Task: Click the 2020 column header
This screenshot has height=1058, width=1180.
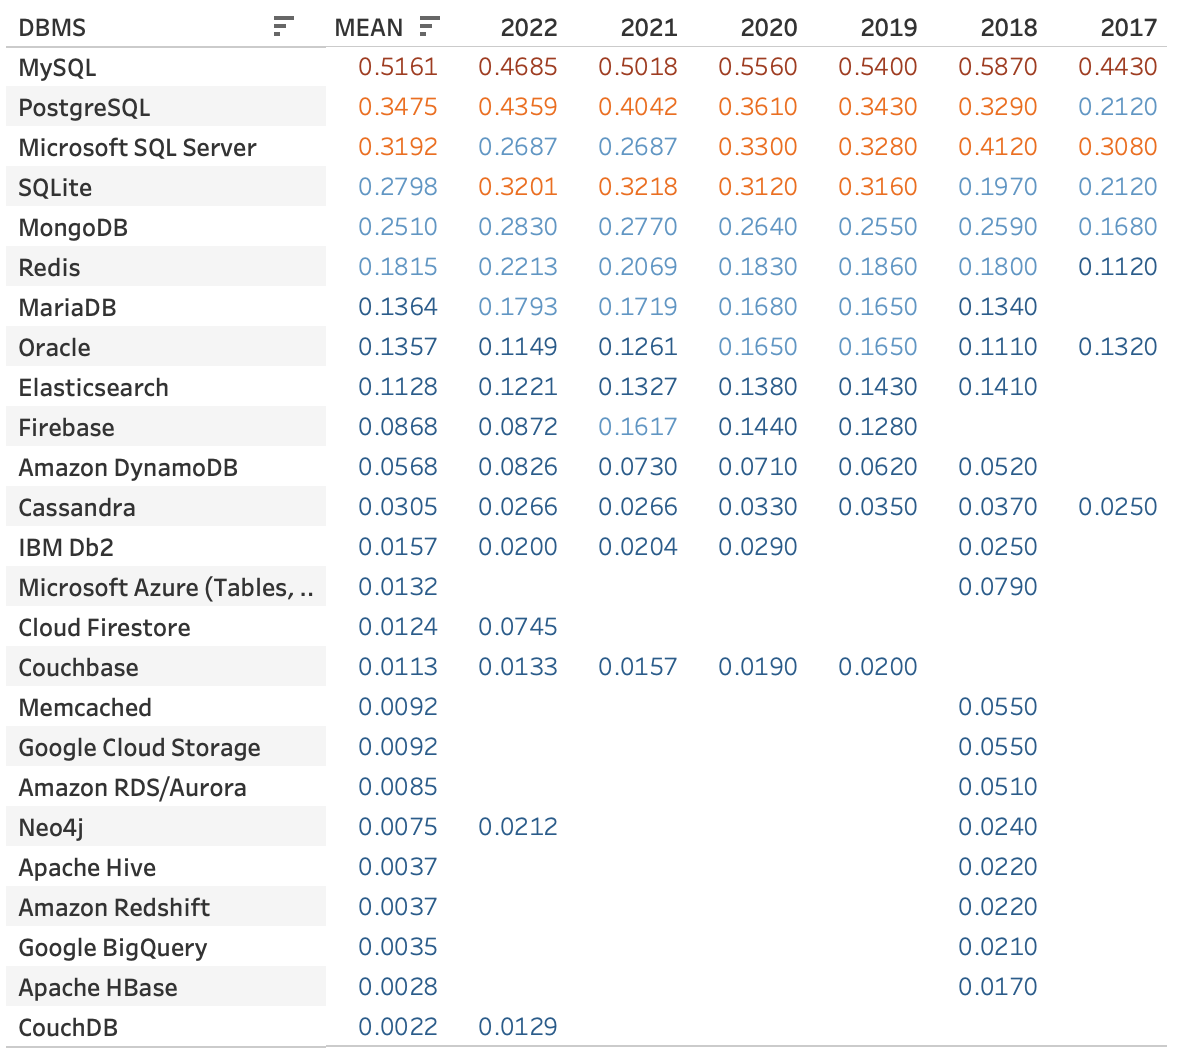Action: pyautogui.click(x=768, y=28)
